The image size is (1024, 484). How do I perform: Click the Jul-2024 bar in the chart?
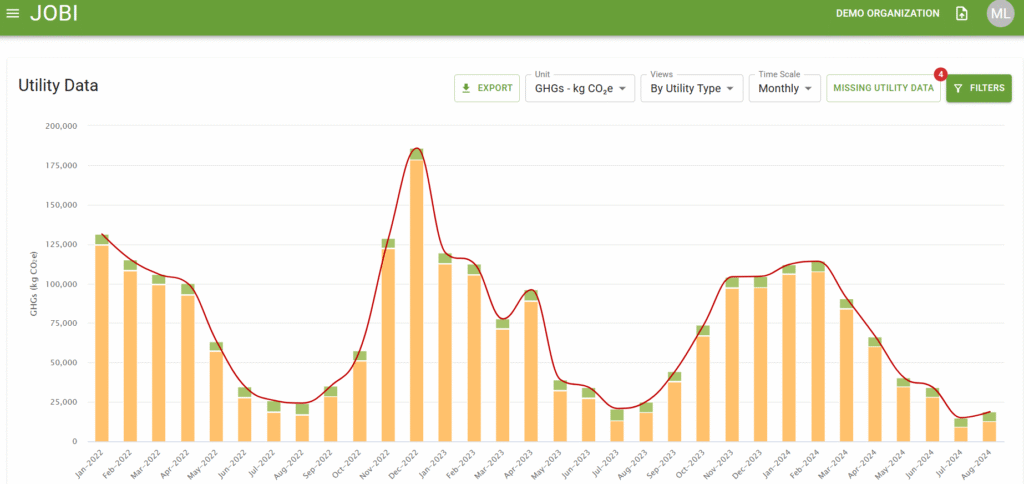[961, 430]
